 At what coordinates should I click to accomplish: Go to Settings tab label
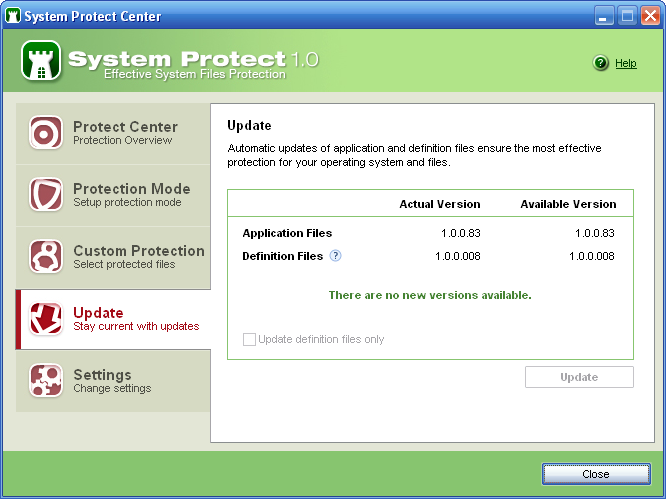pyautogui.click(x=102, y=375)
